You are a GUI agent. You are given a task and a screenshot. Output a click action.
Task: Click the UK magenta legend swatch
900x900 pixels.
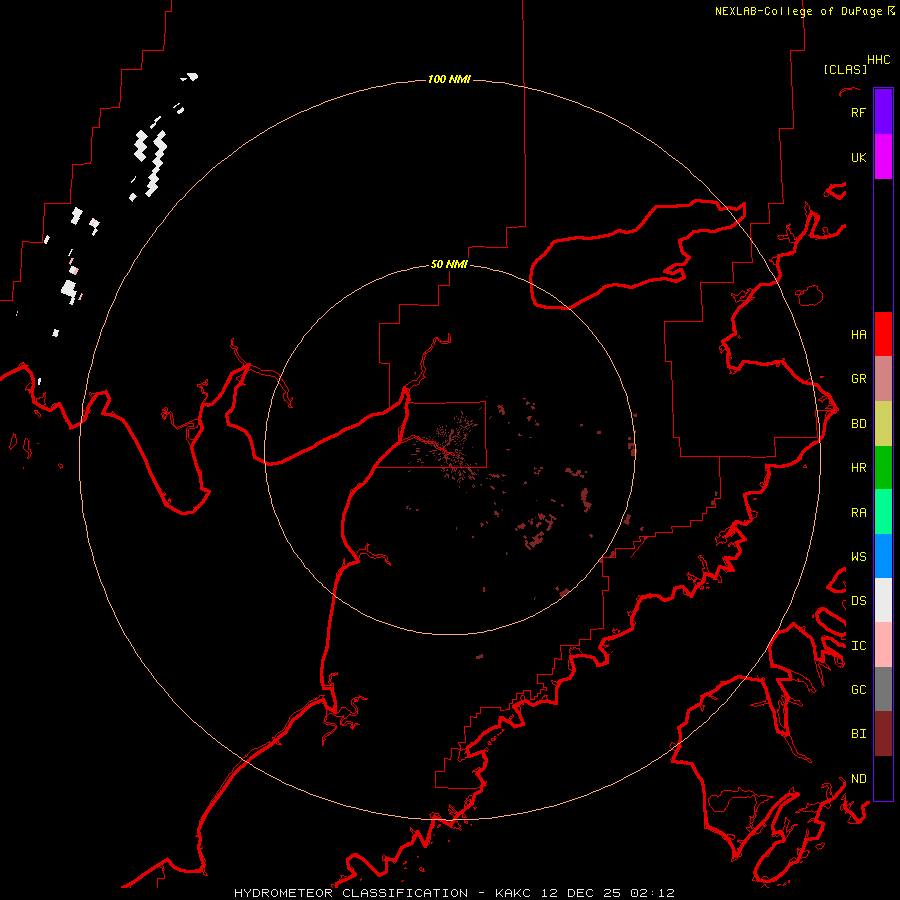click(883, 157)
